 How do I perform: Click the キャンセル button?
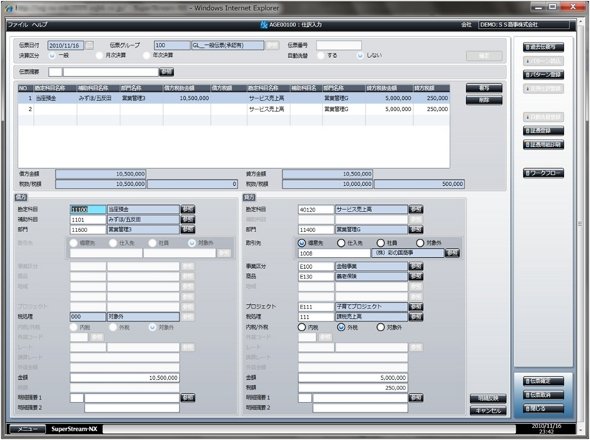coord(488,410)
